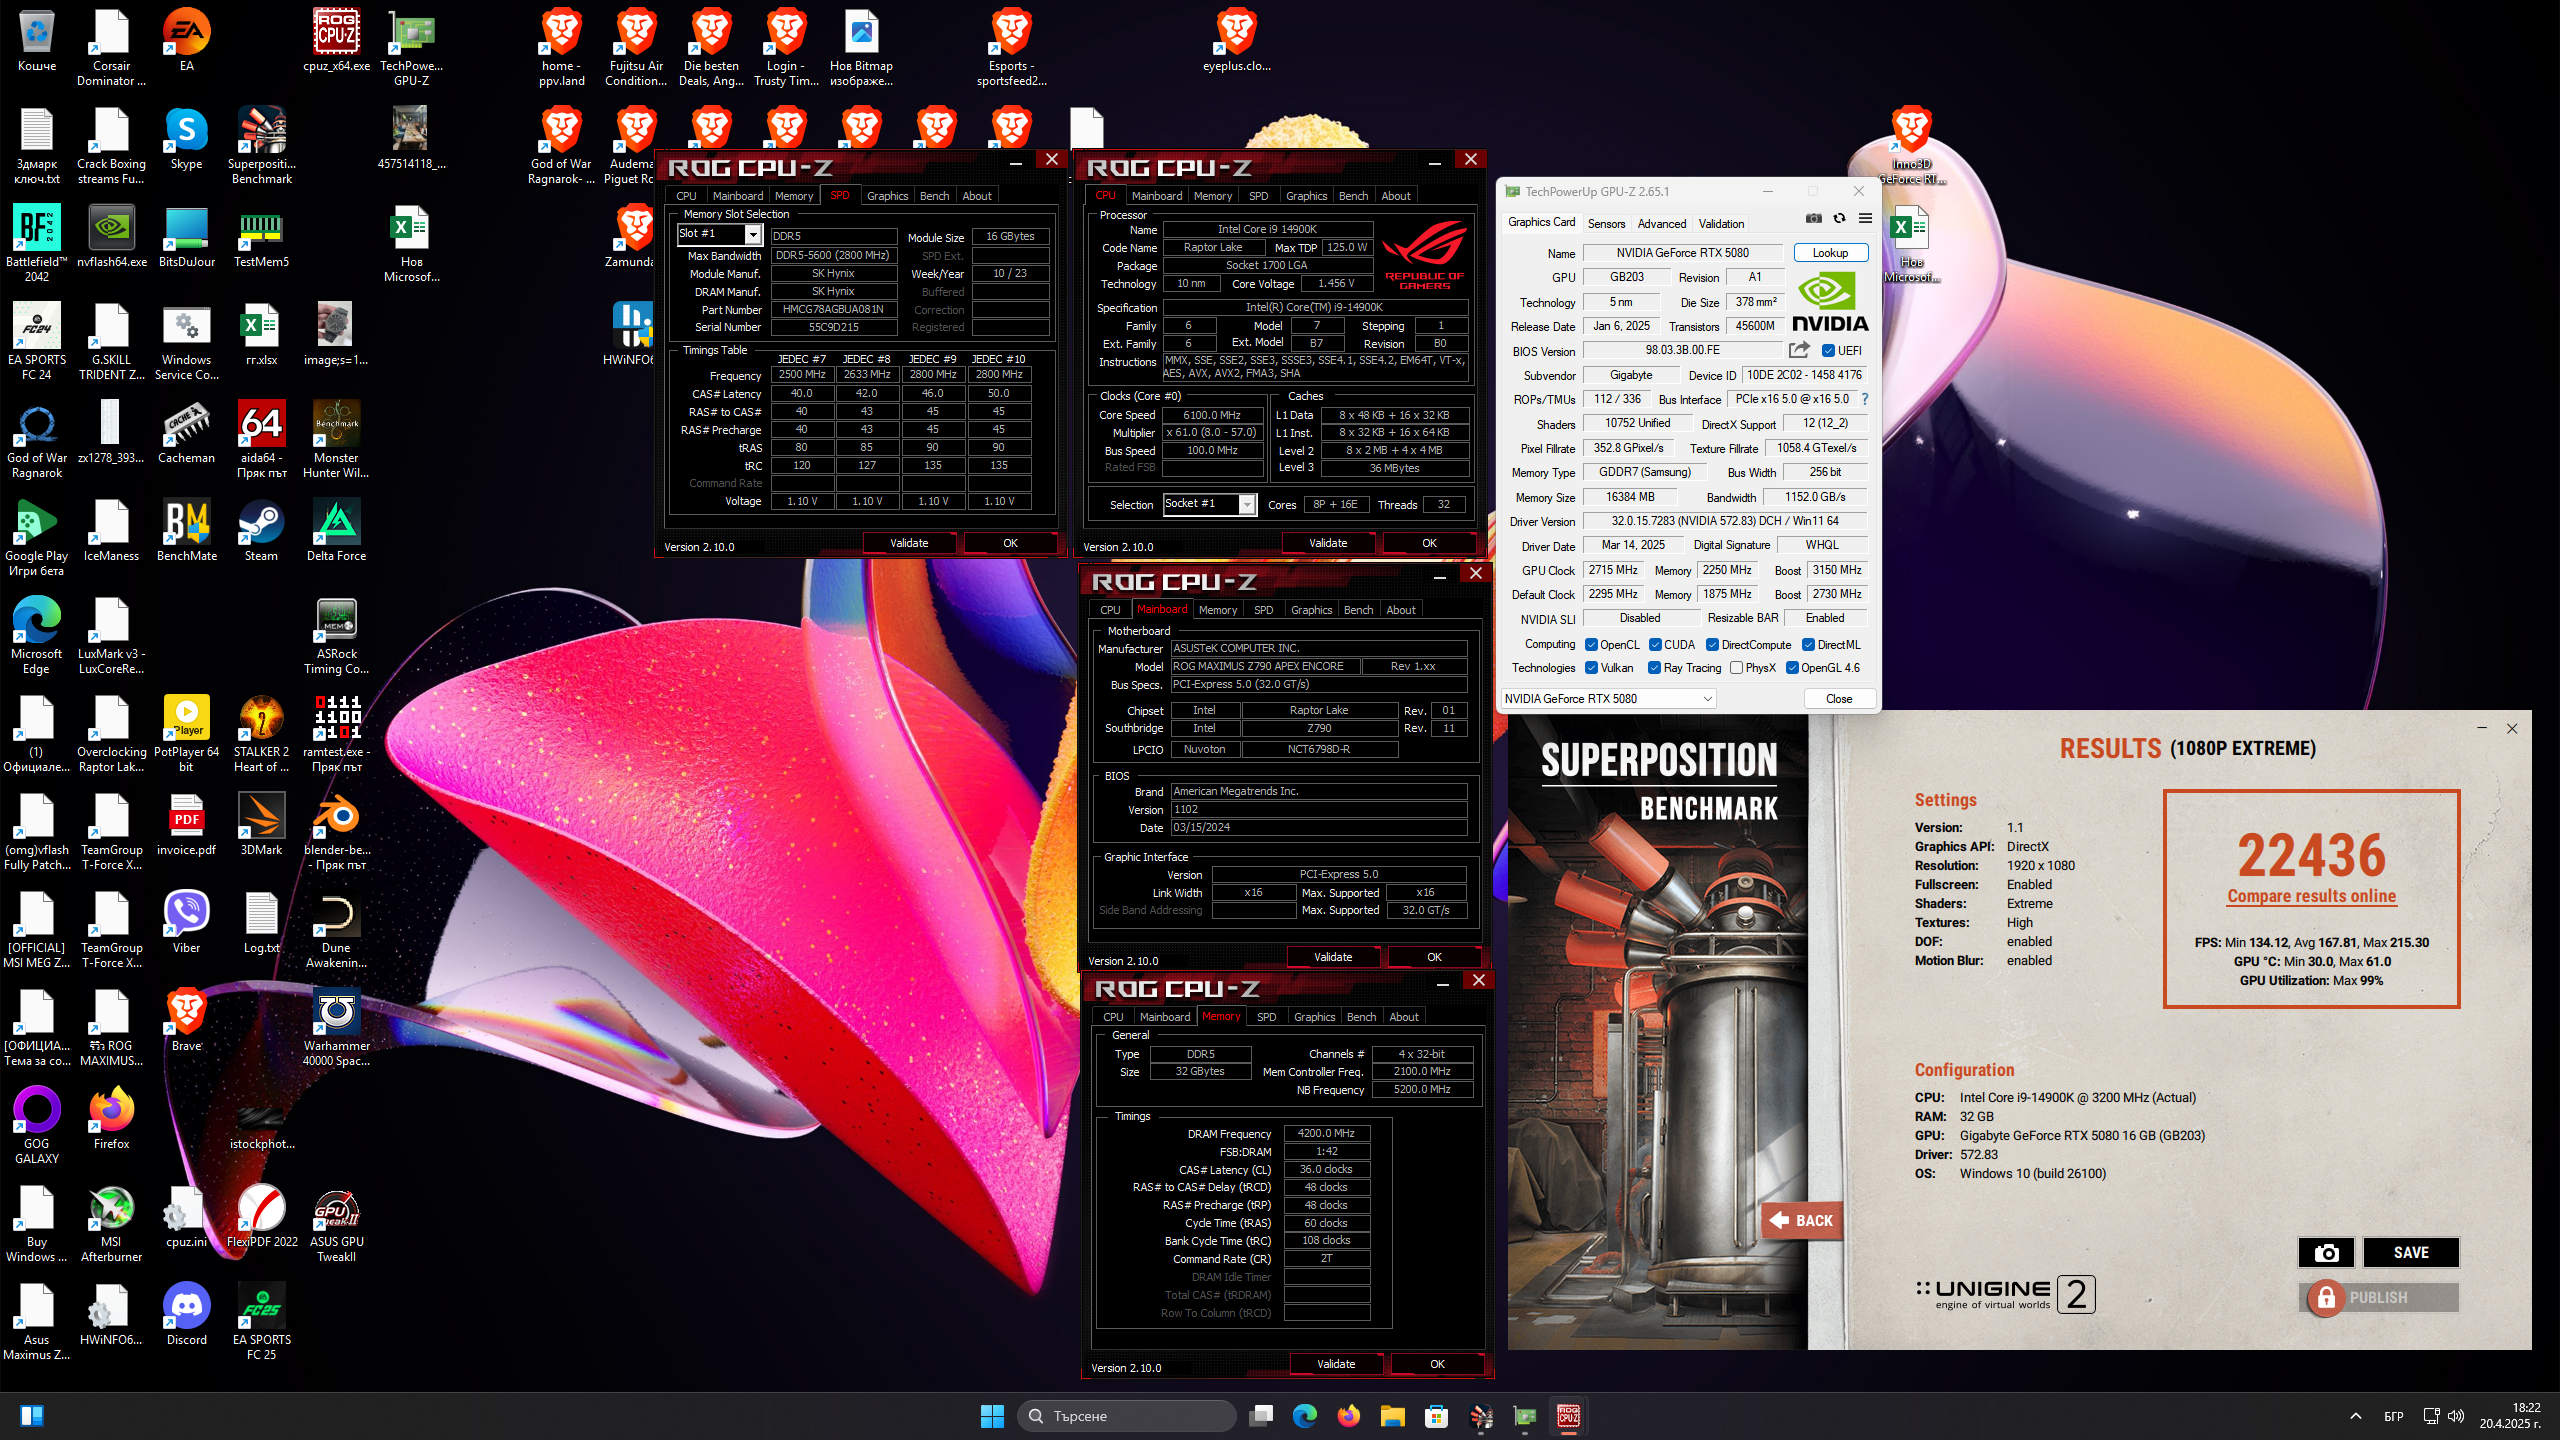The height and width of the screenshot is (1440, 2560).
Task: Open the Discord desktop icon
Action: click(186, 1316)
